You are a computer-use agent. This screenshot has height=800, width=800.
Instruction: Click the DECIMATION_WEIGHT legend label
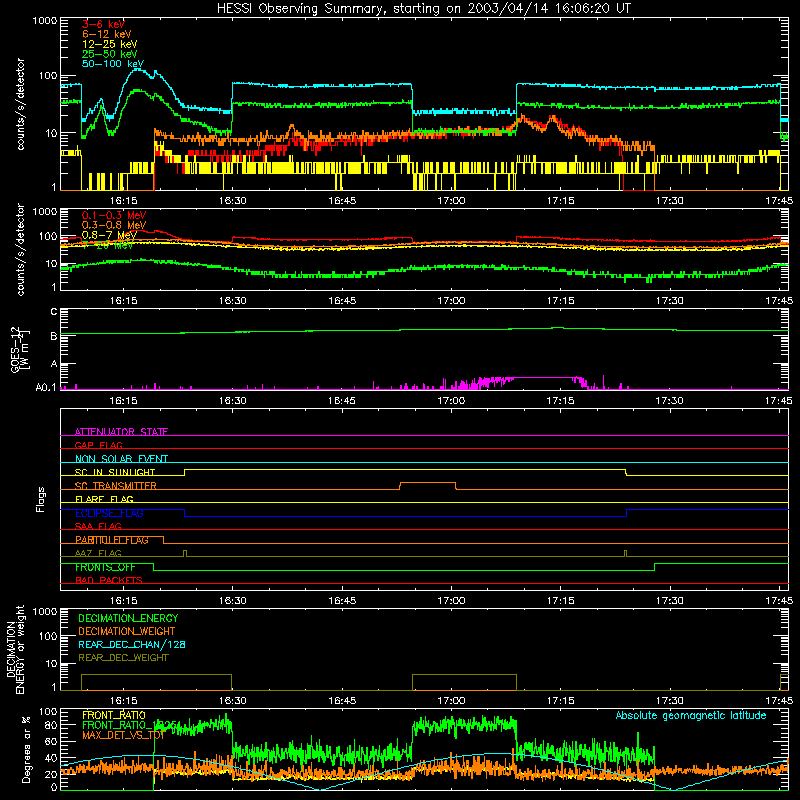[x=127, y=631]
